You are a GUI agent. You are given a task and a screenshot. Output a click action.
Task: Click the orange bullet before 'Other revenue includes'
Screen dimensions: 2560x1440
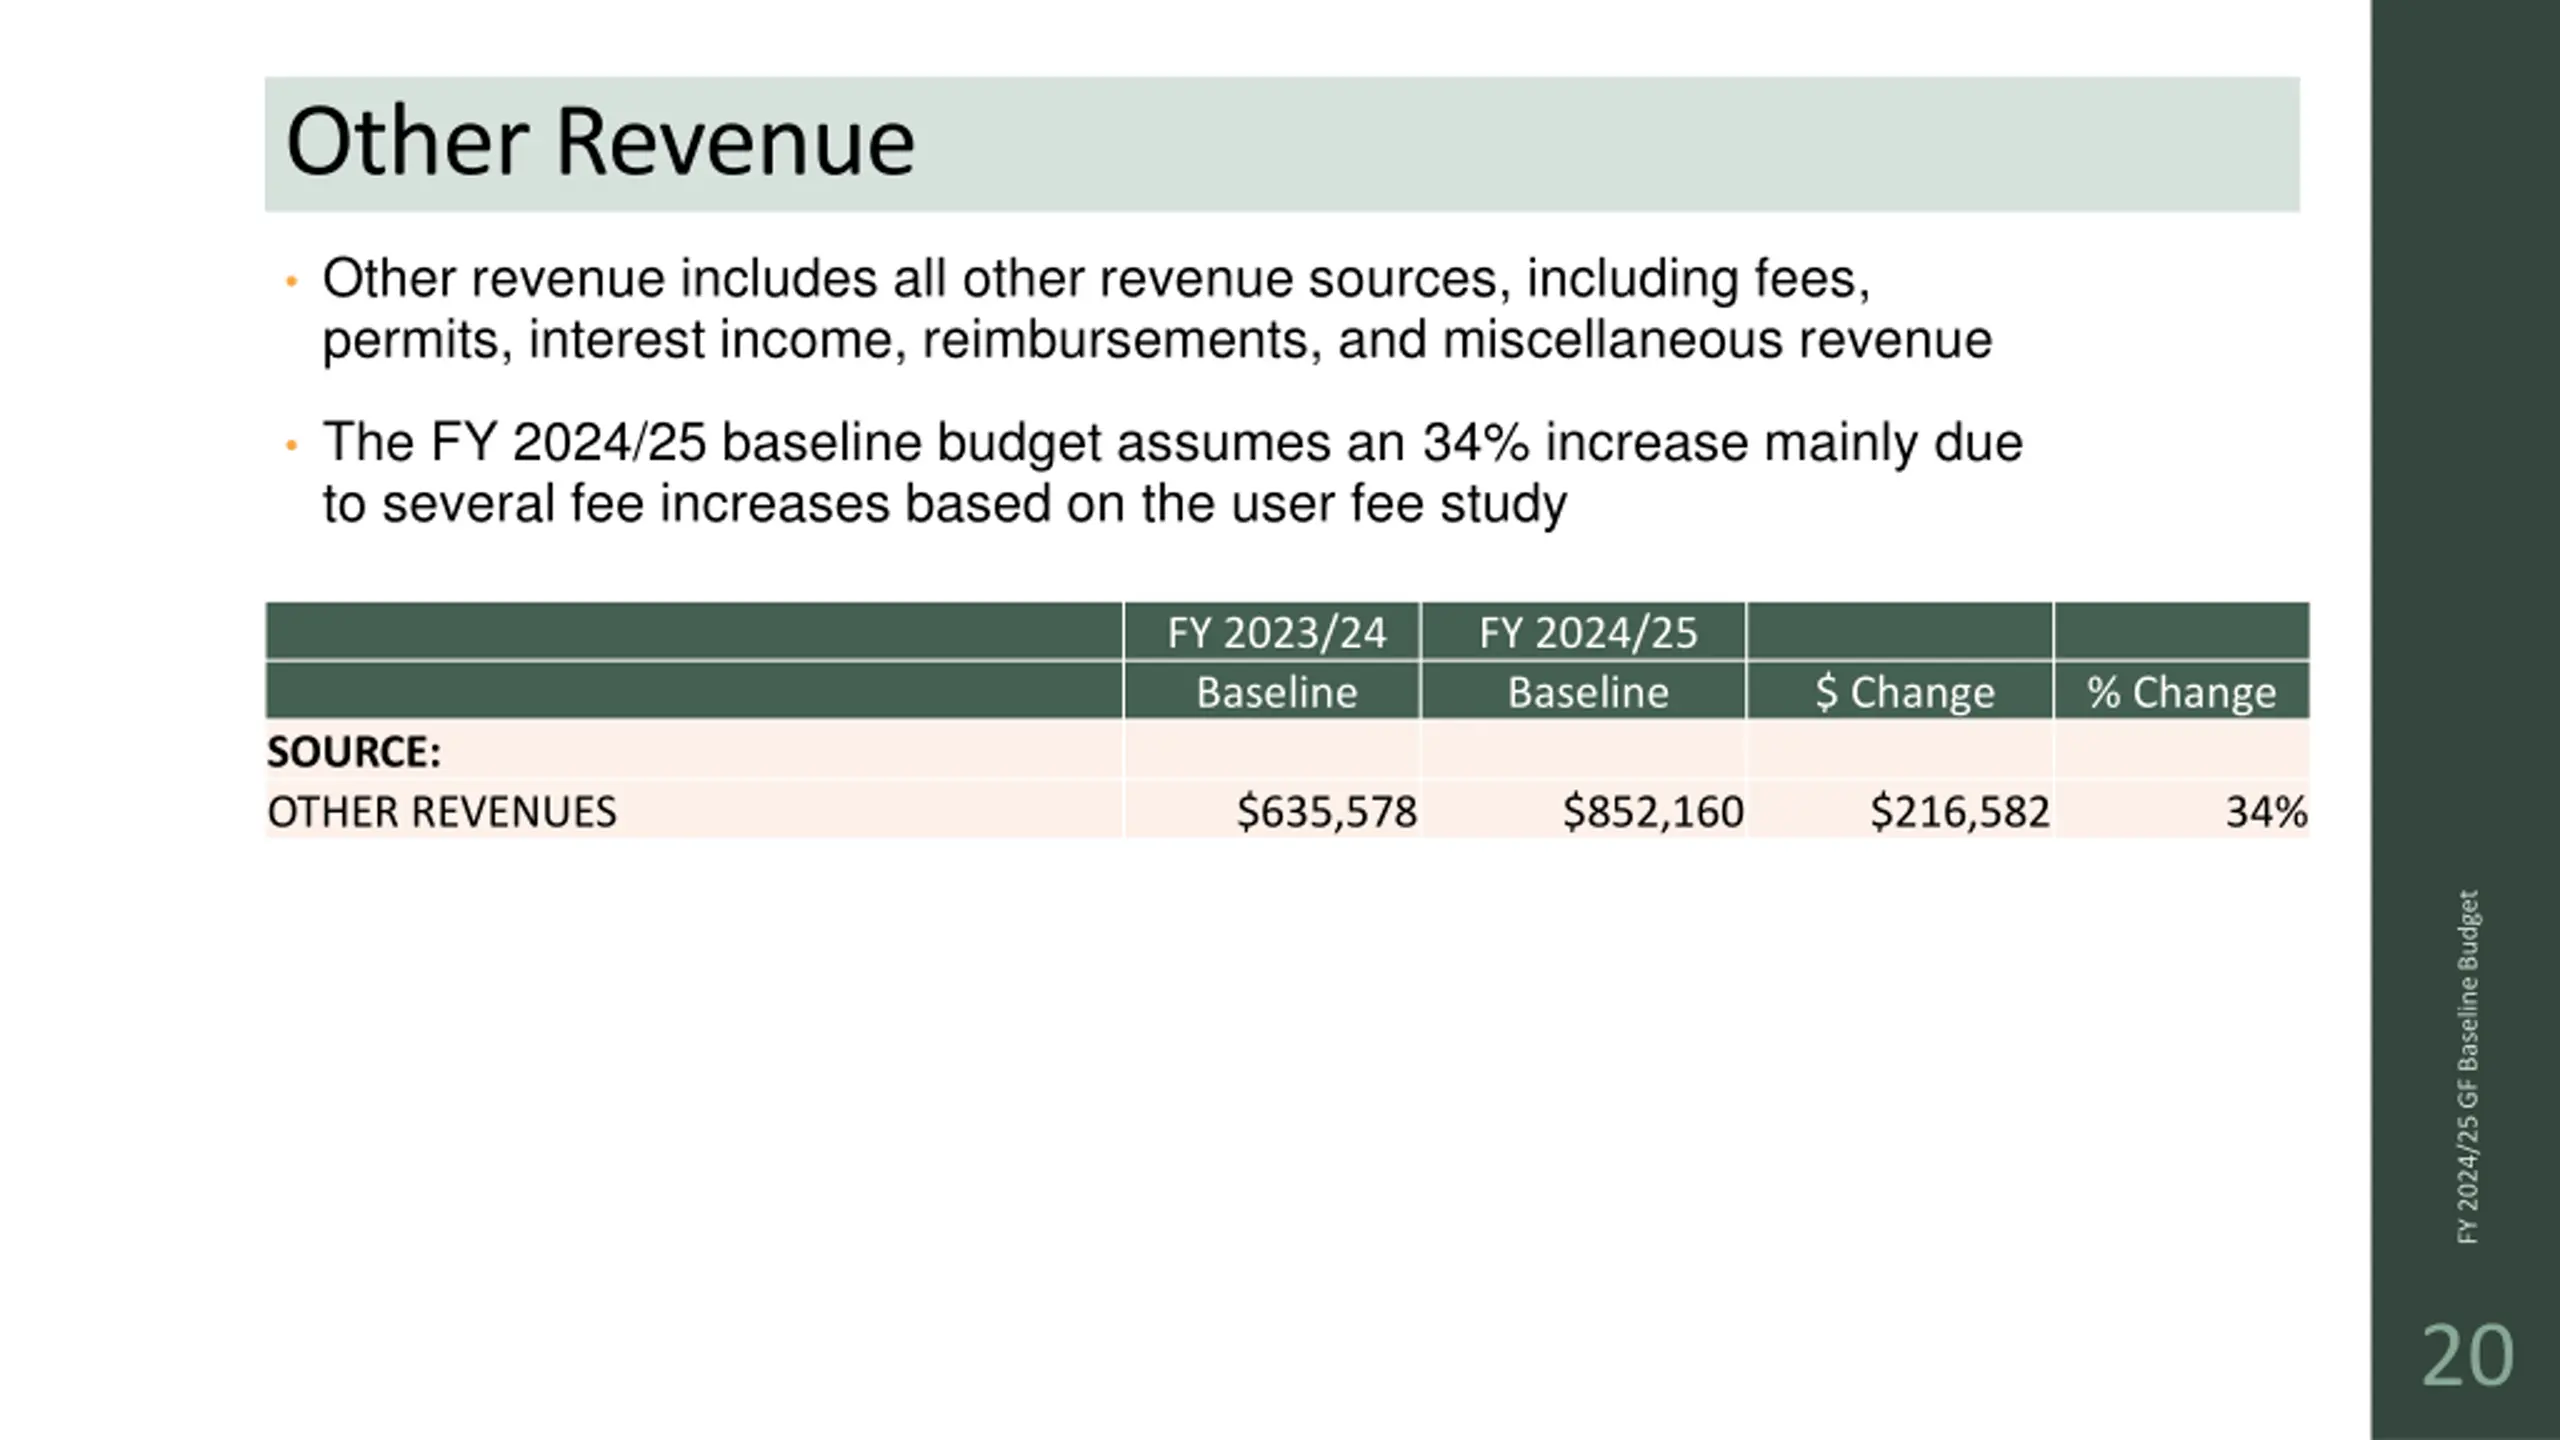pyautogui.click(x=291, y=281)
